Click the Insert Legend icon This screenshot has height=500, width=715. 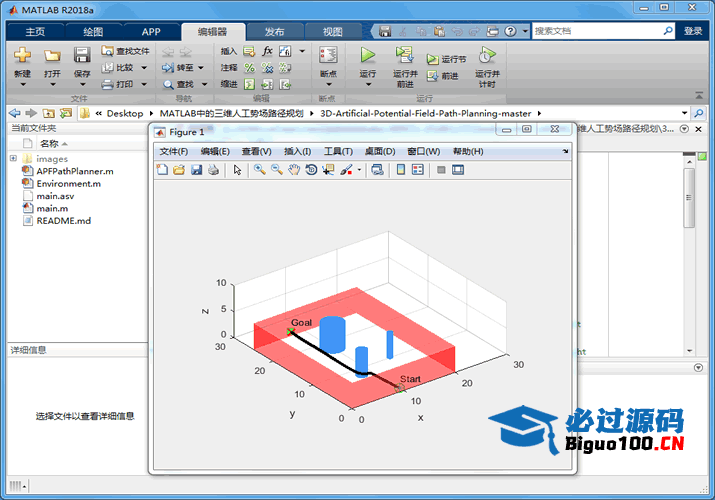tap(418, 170)
